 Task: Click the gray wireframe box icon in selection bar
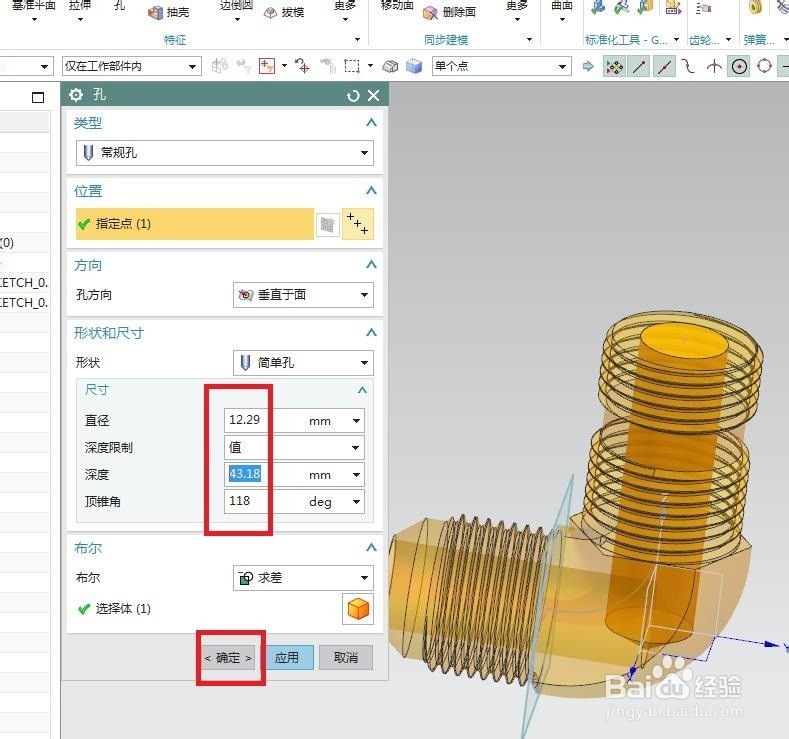390,66
